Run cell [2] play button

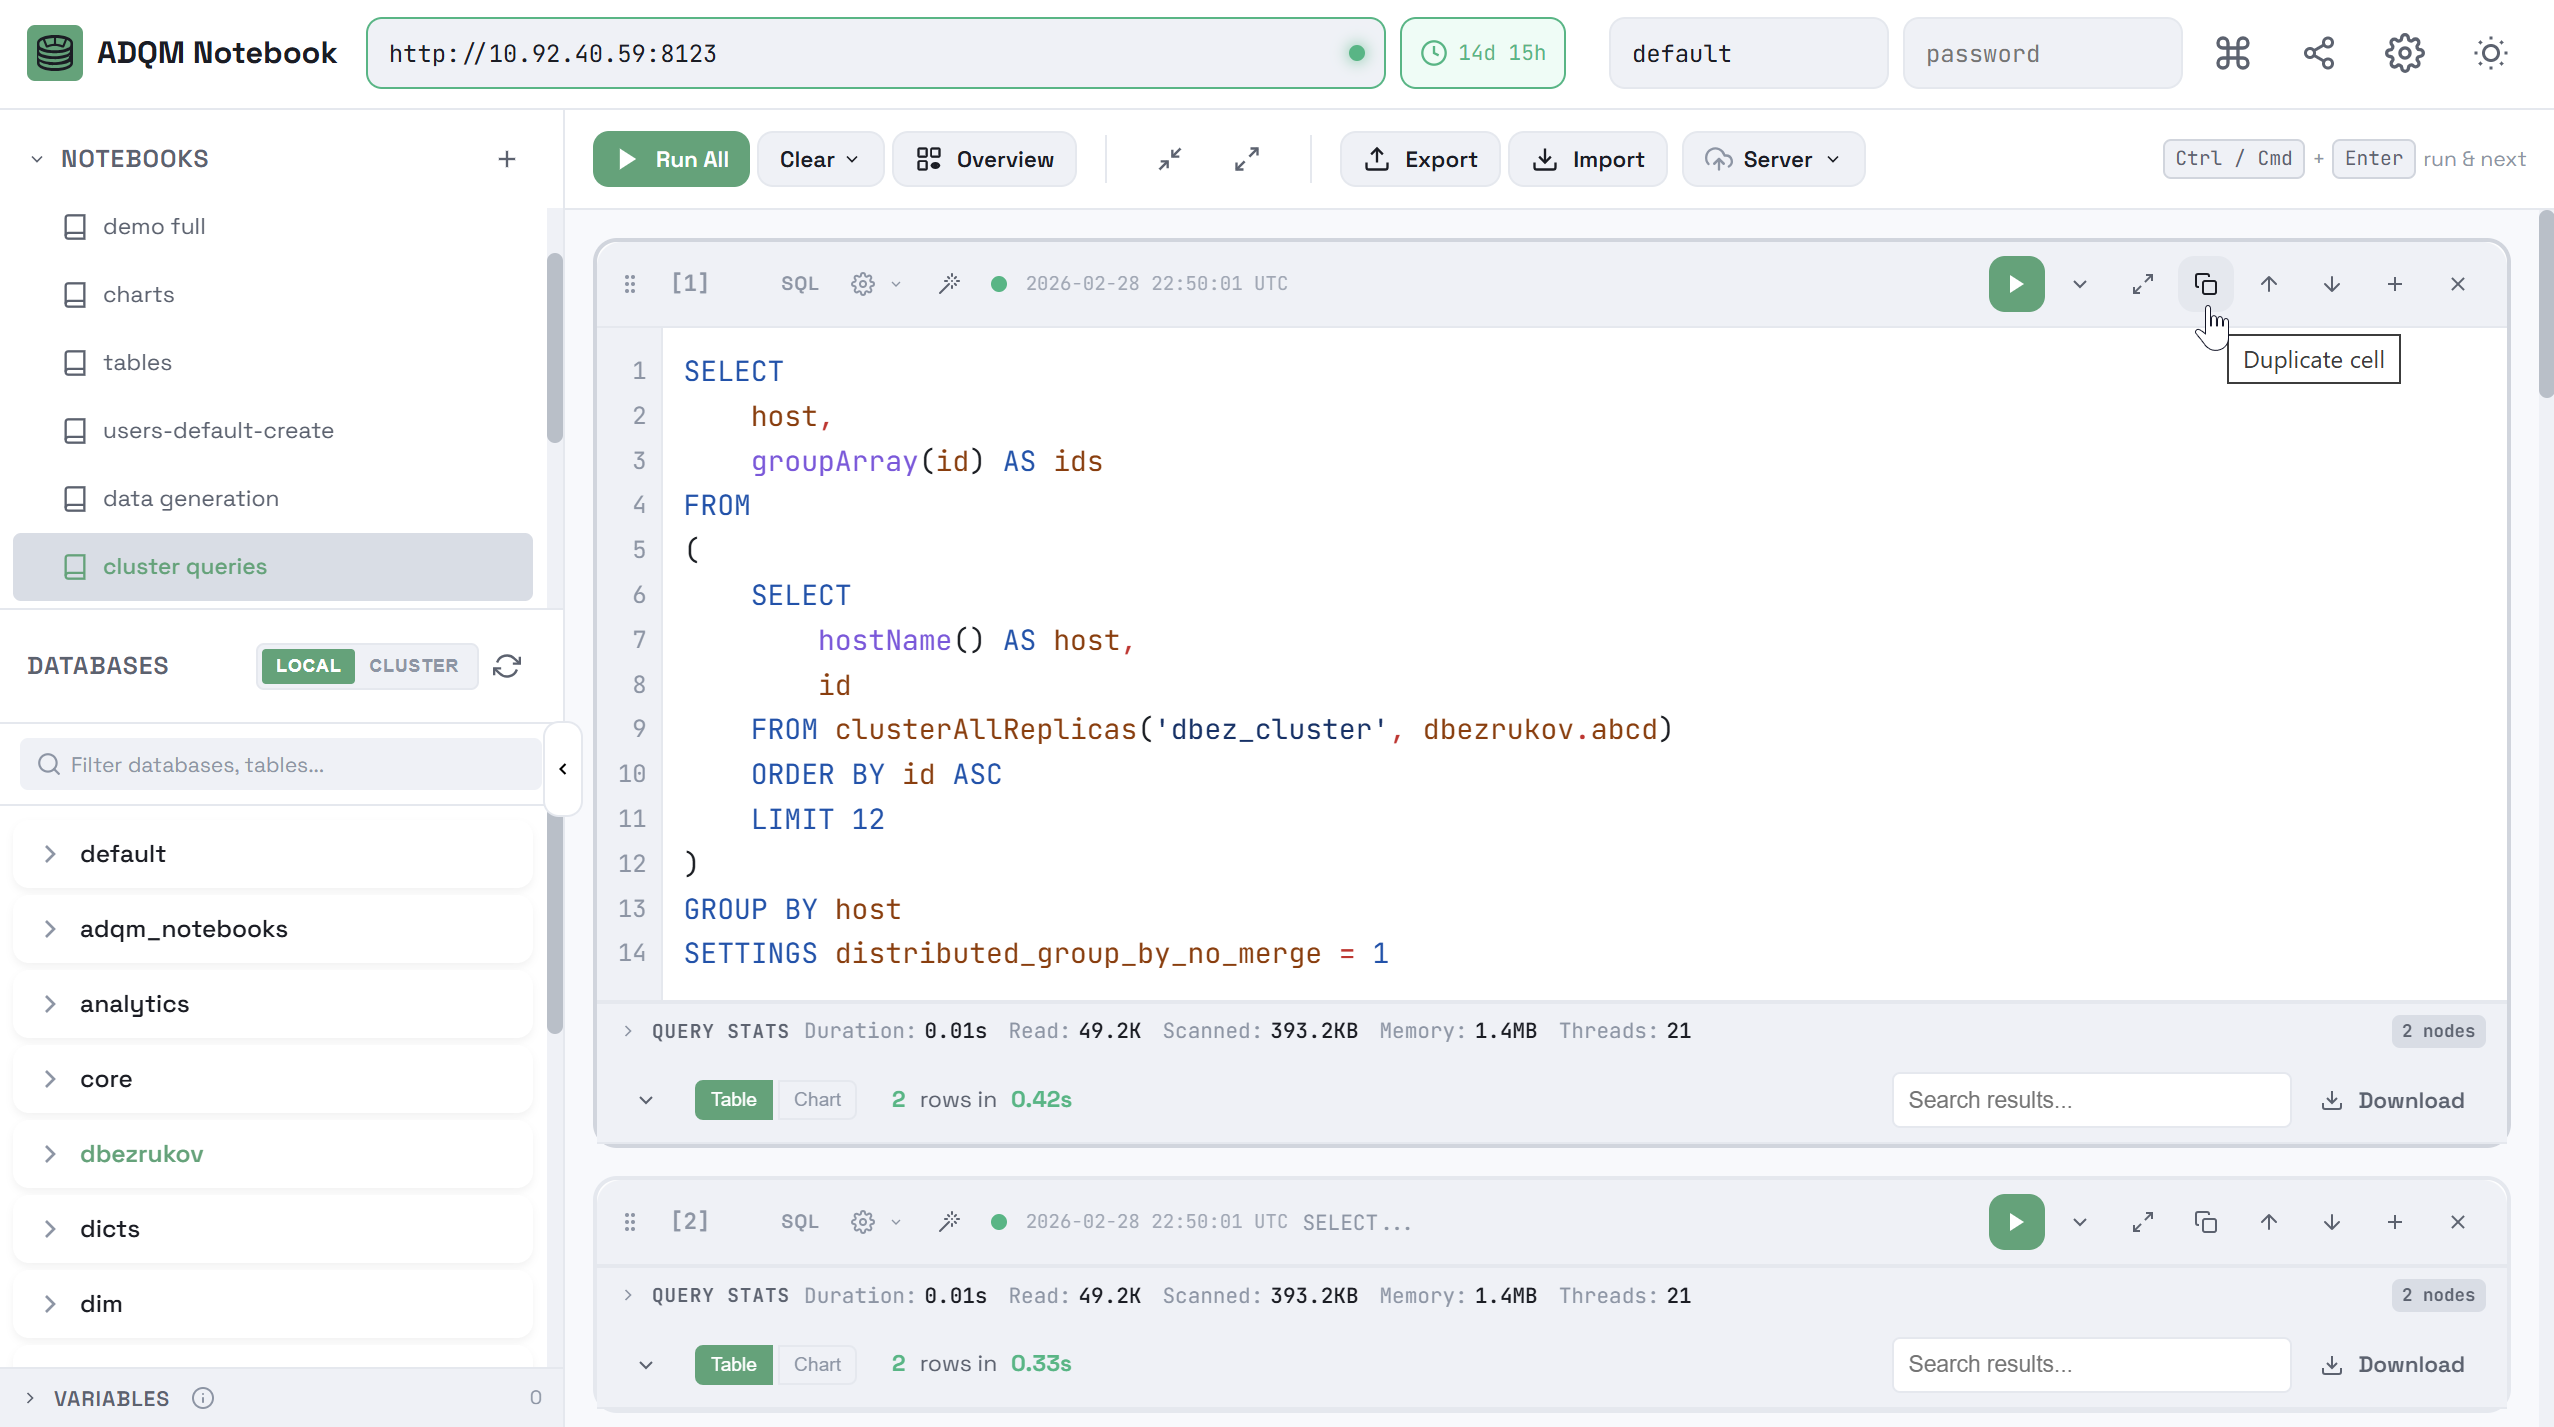tap(2016, 1222)
